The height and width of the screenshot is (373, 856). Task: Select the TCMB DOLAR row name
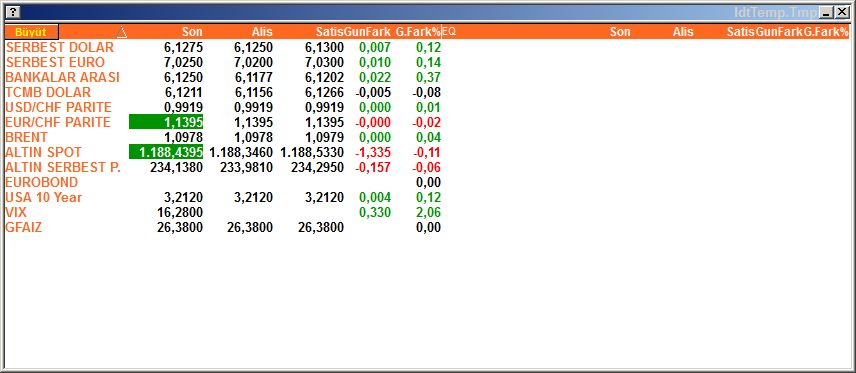click(x=48, y=92)
